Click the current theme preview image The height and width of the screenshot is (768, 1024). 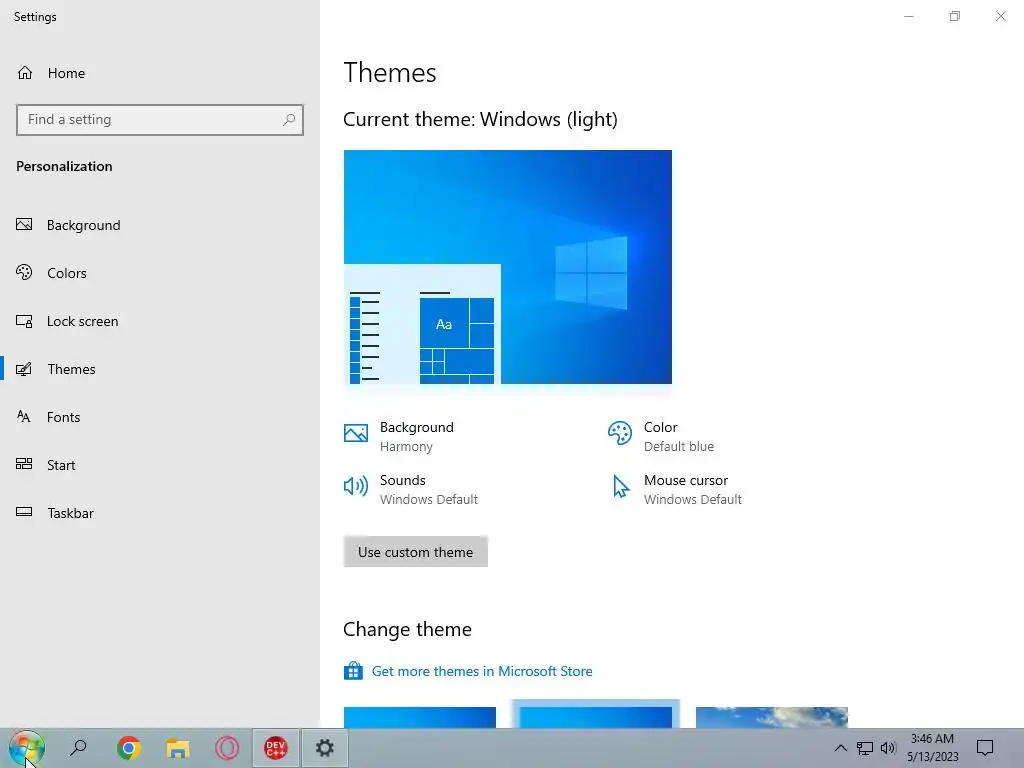click(x=507, y=267)
